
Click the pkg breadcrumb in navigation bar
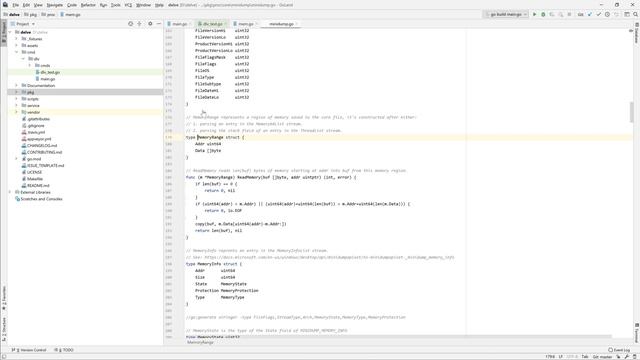tap(31, 14)
